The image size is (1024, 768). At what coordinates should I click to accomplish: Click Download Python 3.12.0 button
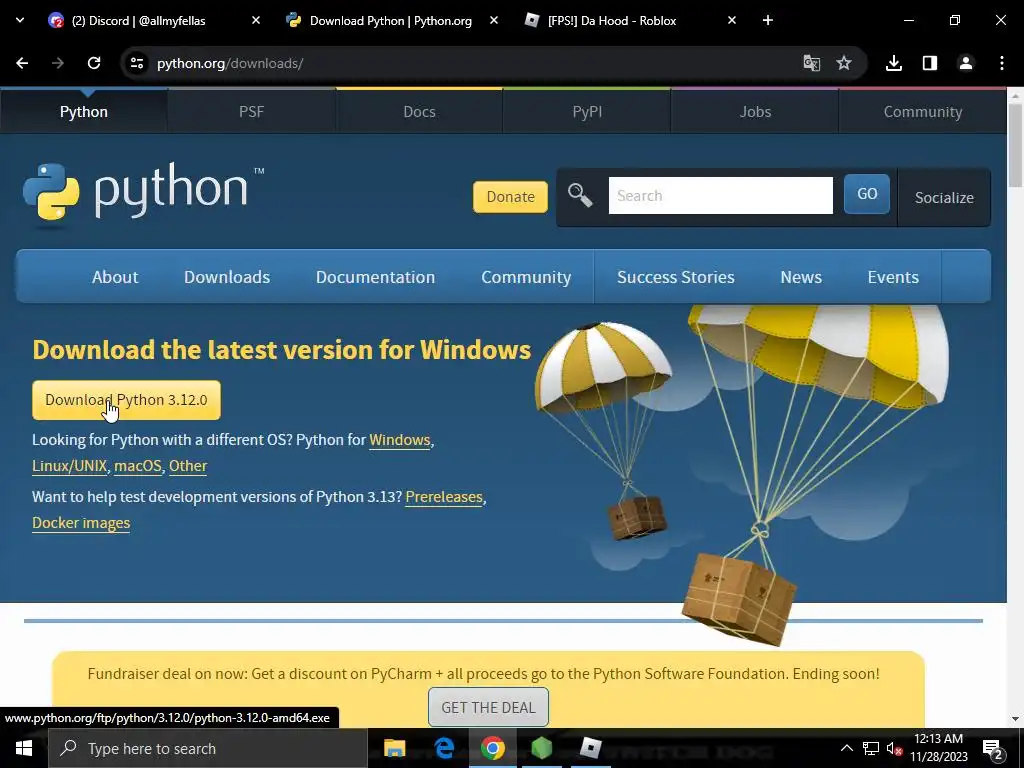pos(126,400)
